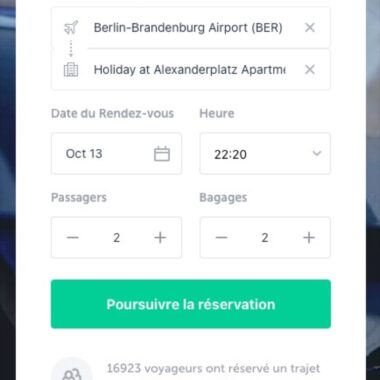Clear the Holiday at Alexanderplatz destination
The height and width of the screenshot is (380, 380).
(310, 69)
